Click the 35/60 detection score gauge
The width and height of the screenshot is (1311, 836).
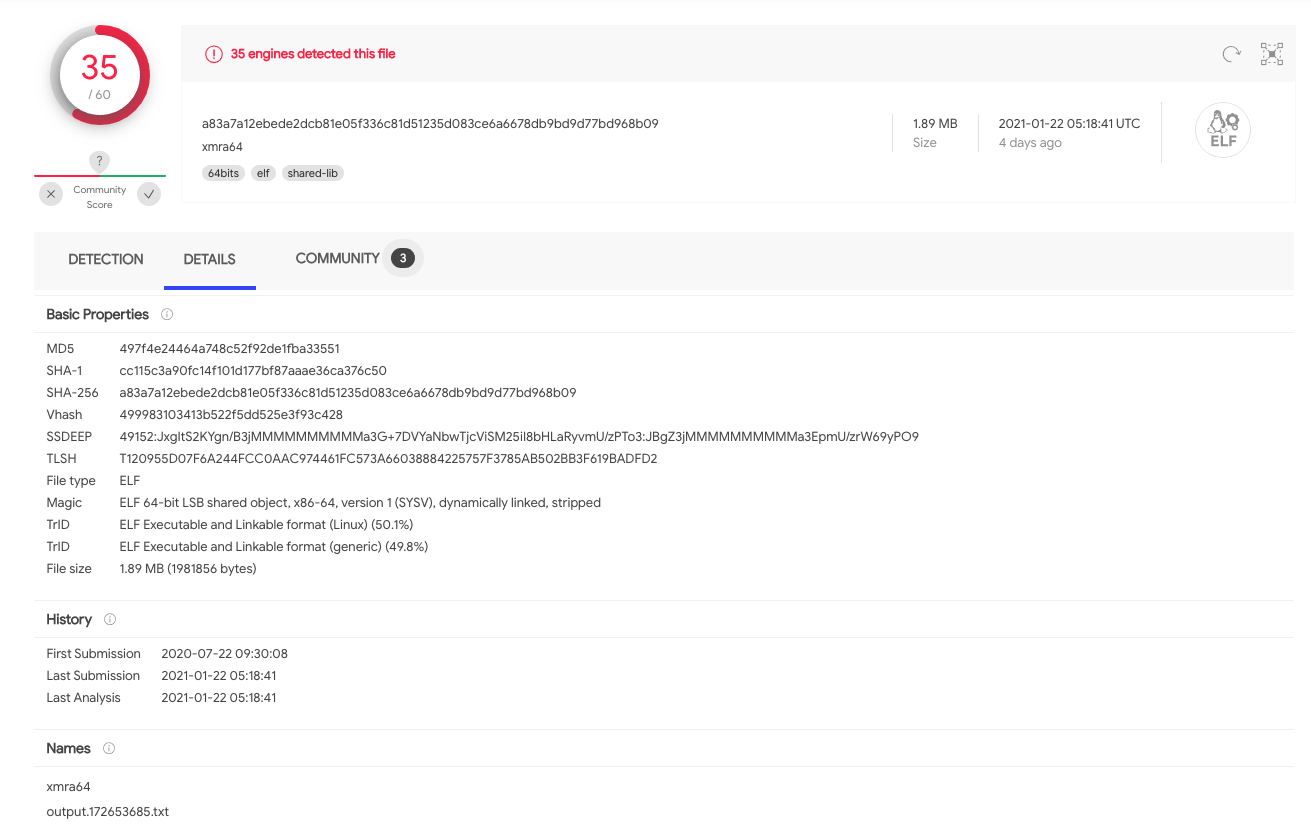tap(99, 75)
